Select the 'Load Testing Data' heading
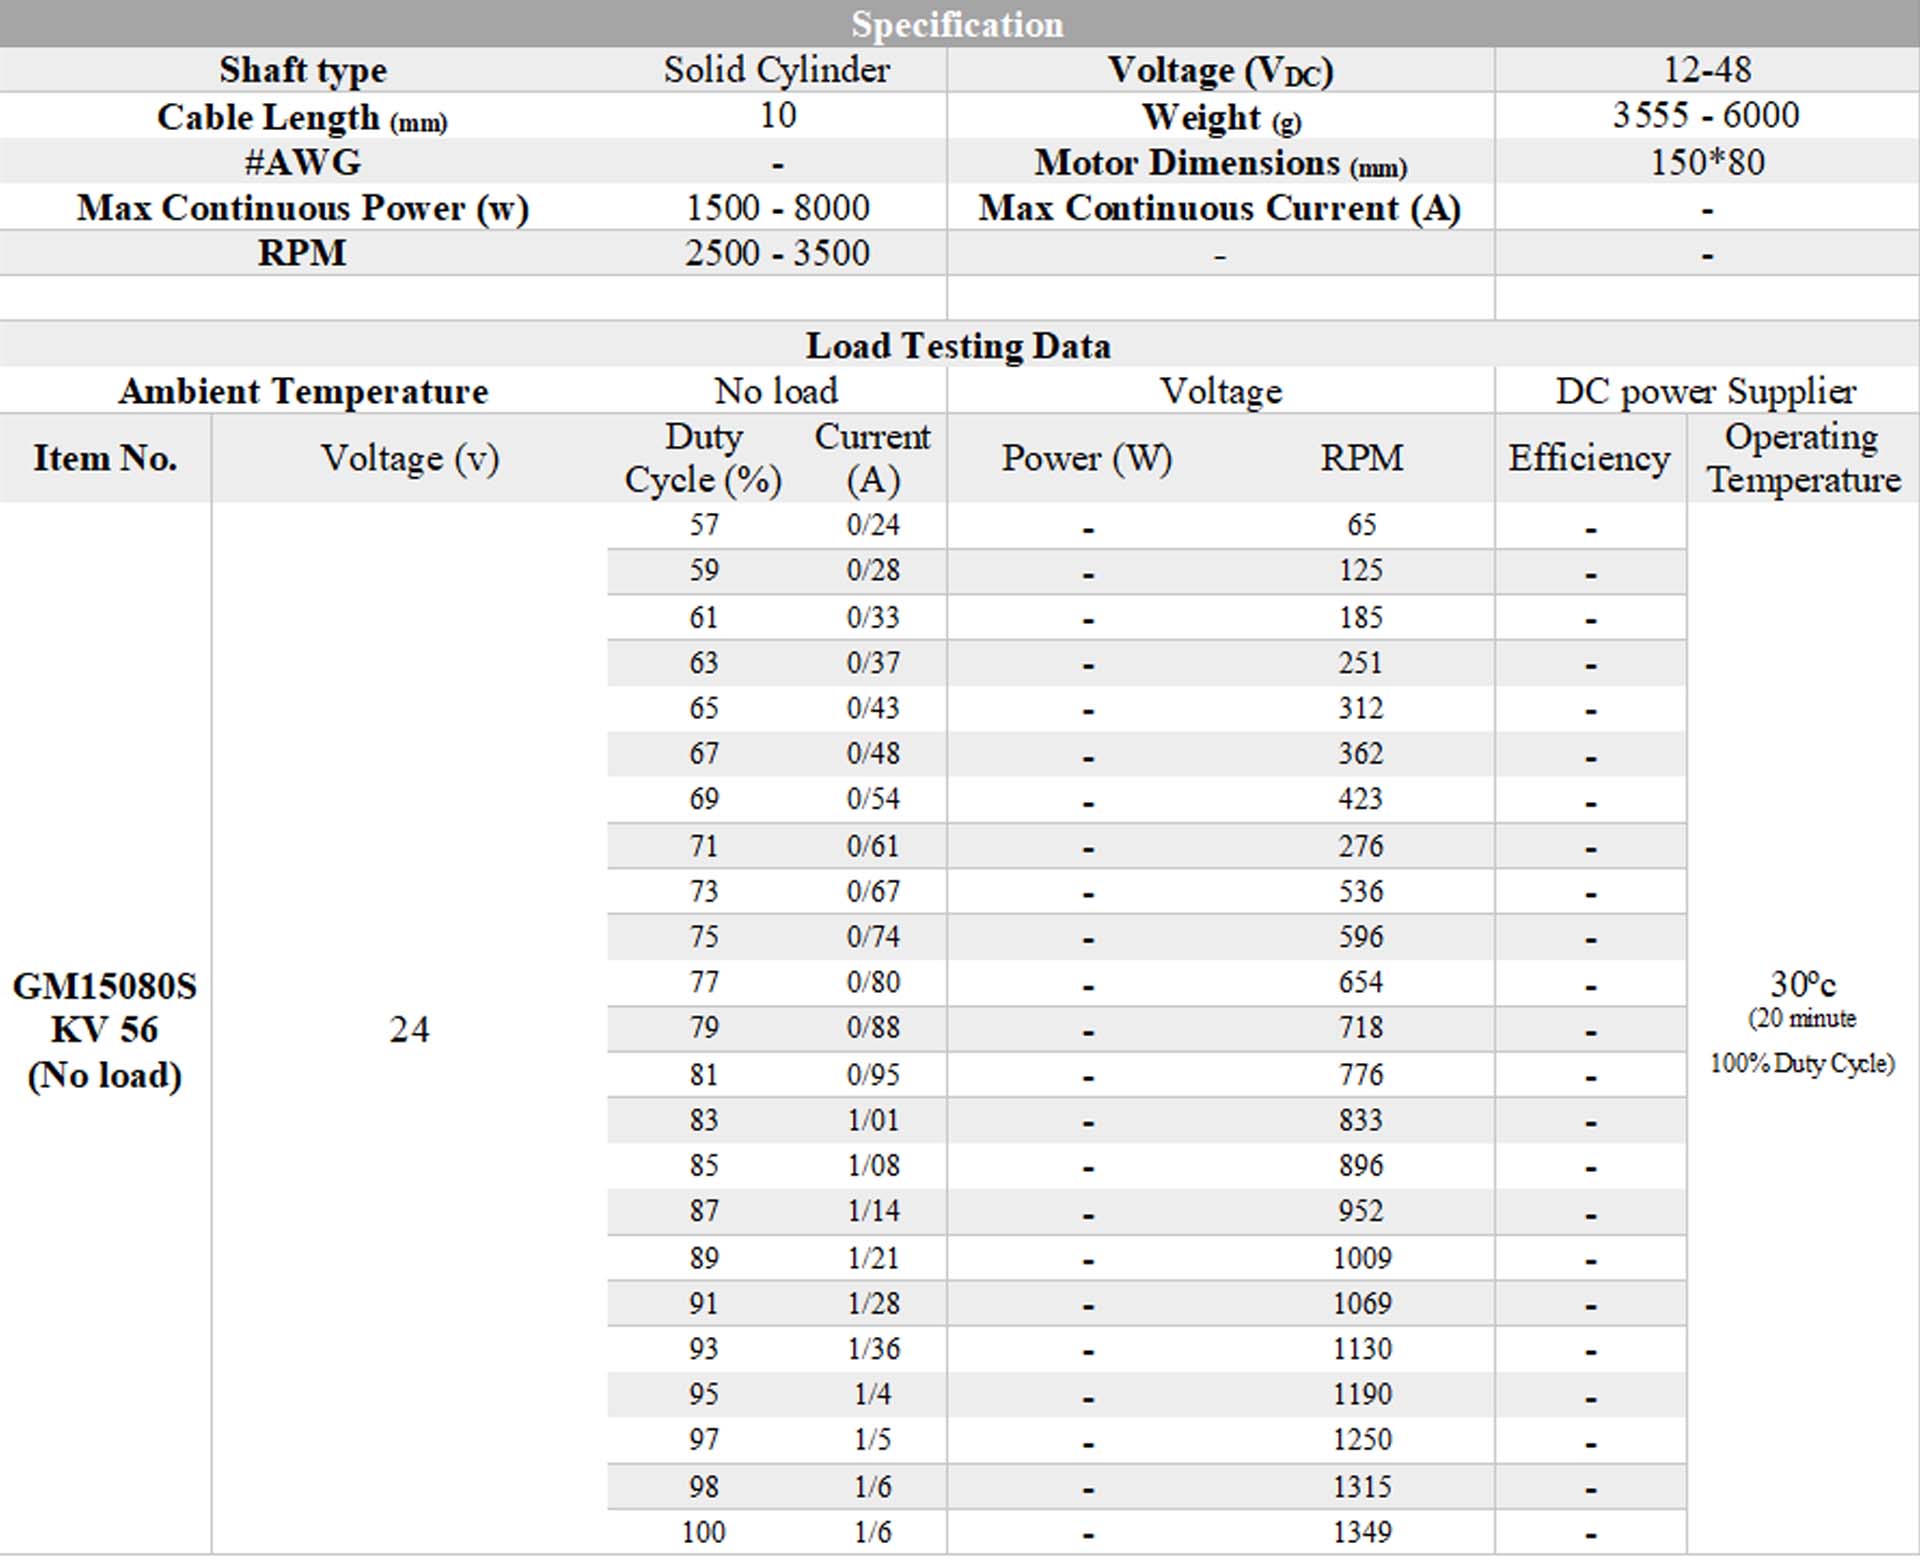The width and height of the screenshot is (1920, 1560). pos(958,345)
